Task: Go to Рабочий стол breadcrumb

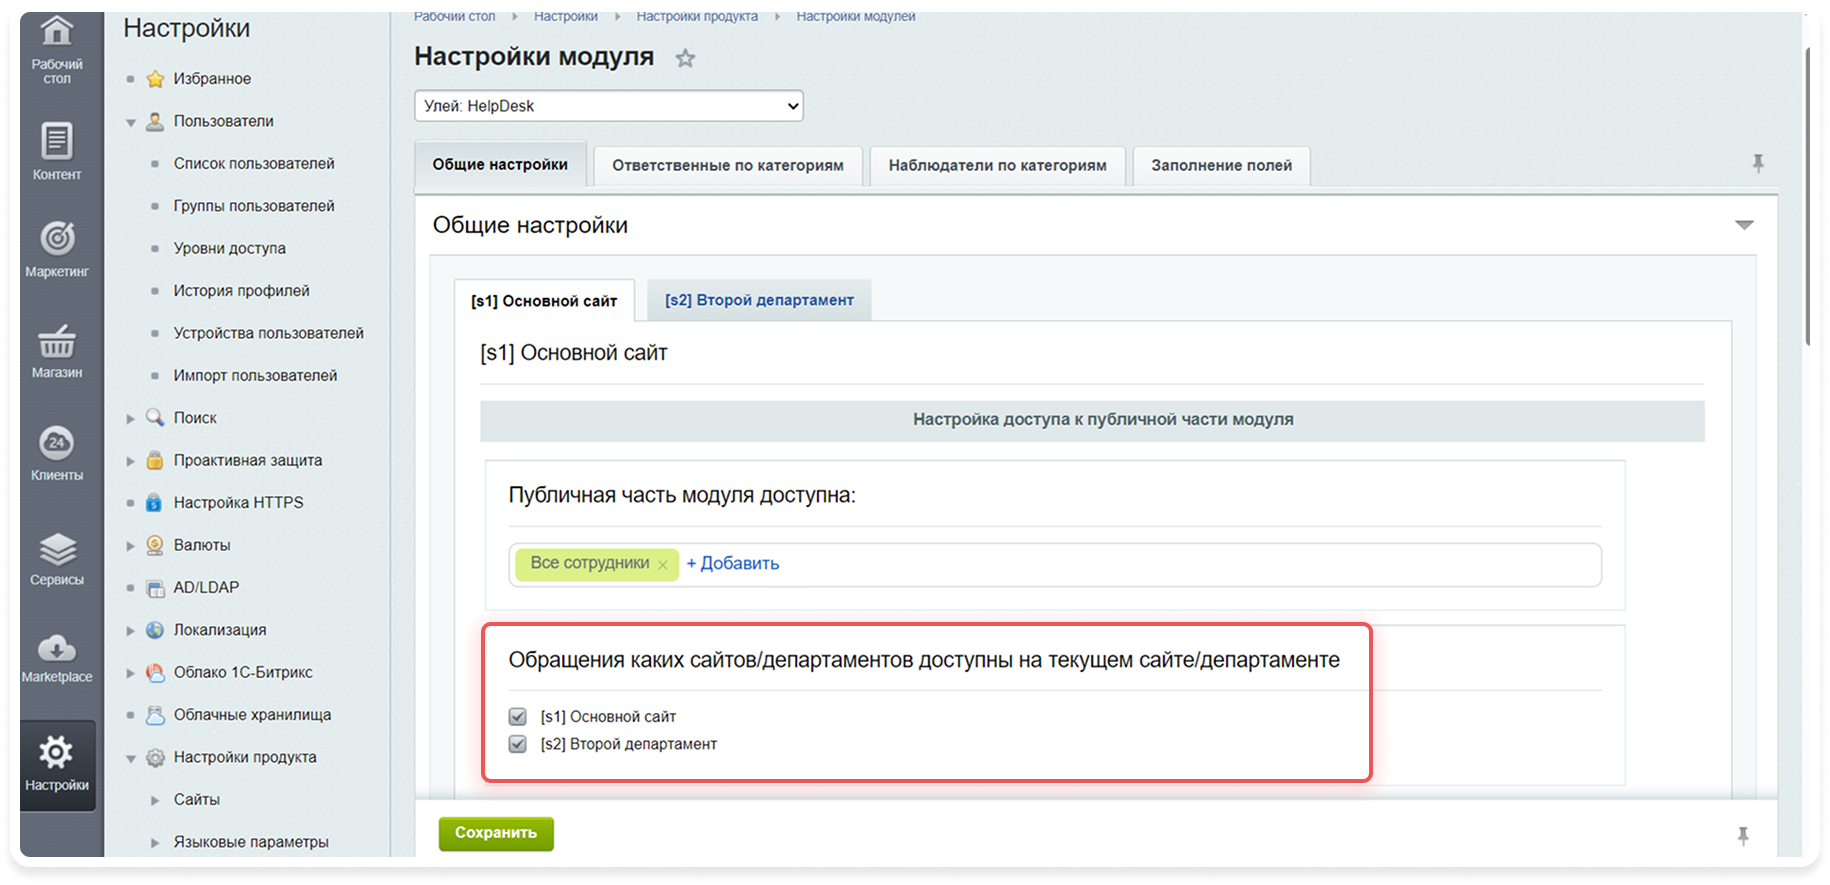Action: point(455,17)
